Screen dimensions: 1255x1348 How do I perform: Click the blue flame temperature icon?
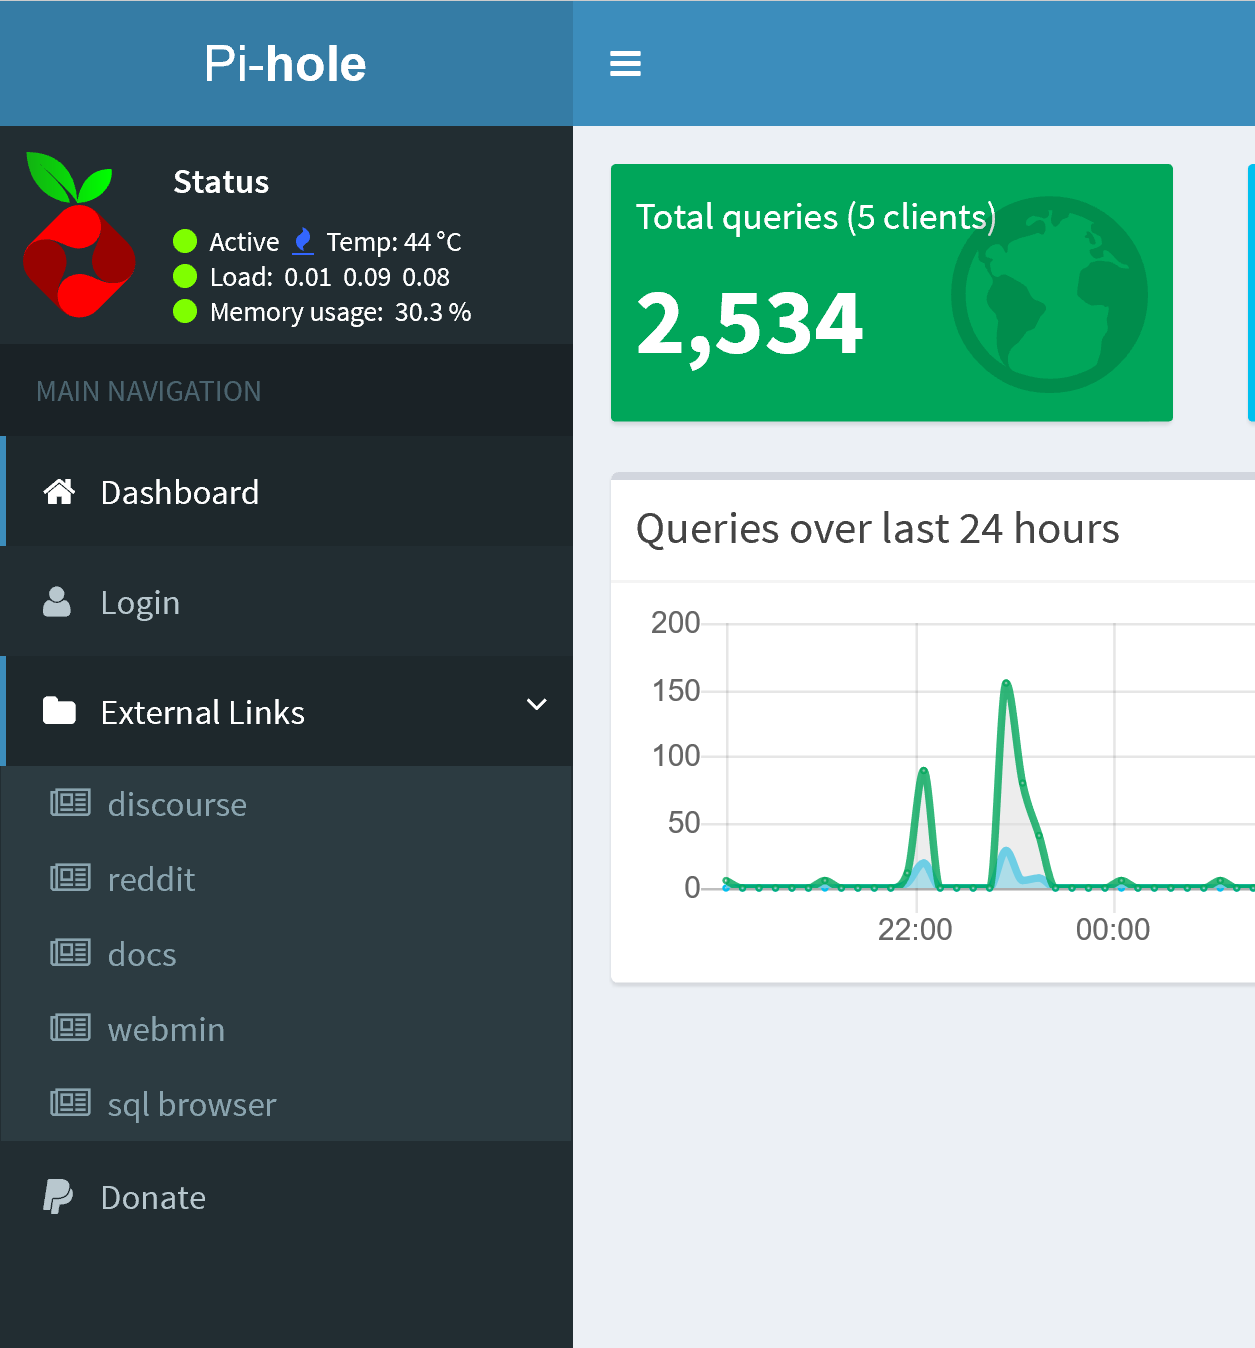pyautogui.click(x=303, y=241)
